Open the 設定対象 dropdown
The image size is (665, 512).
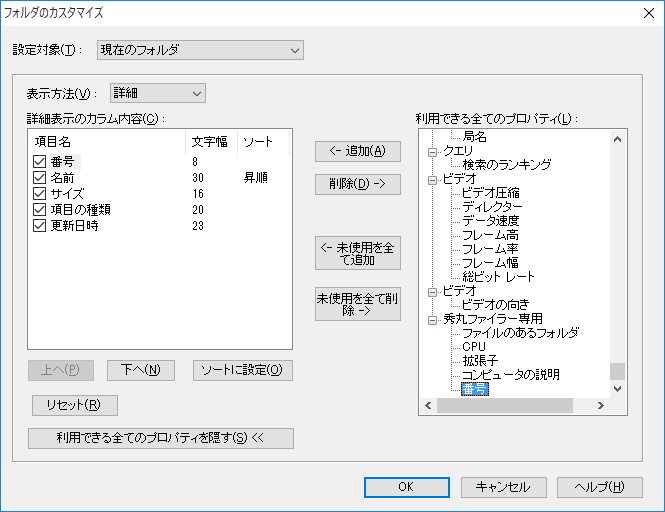(200, 49)
